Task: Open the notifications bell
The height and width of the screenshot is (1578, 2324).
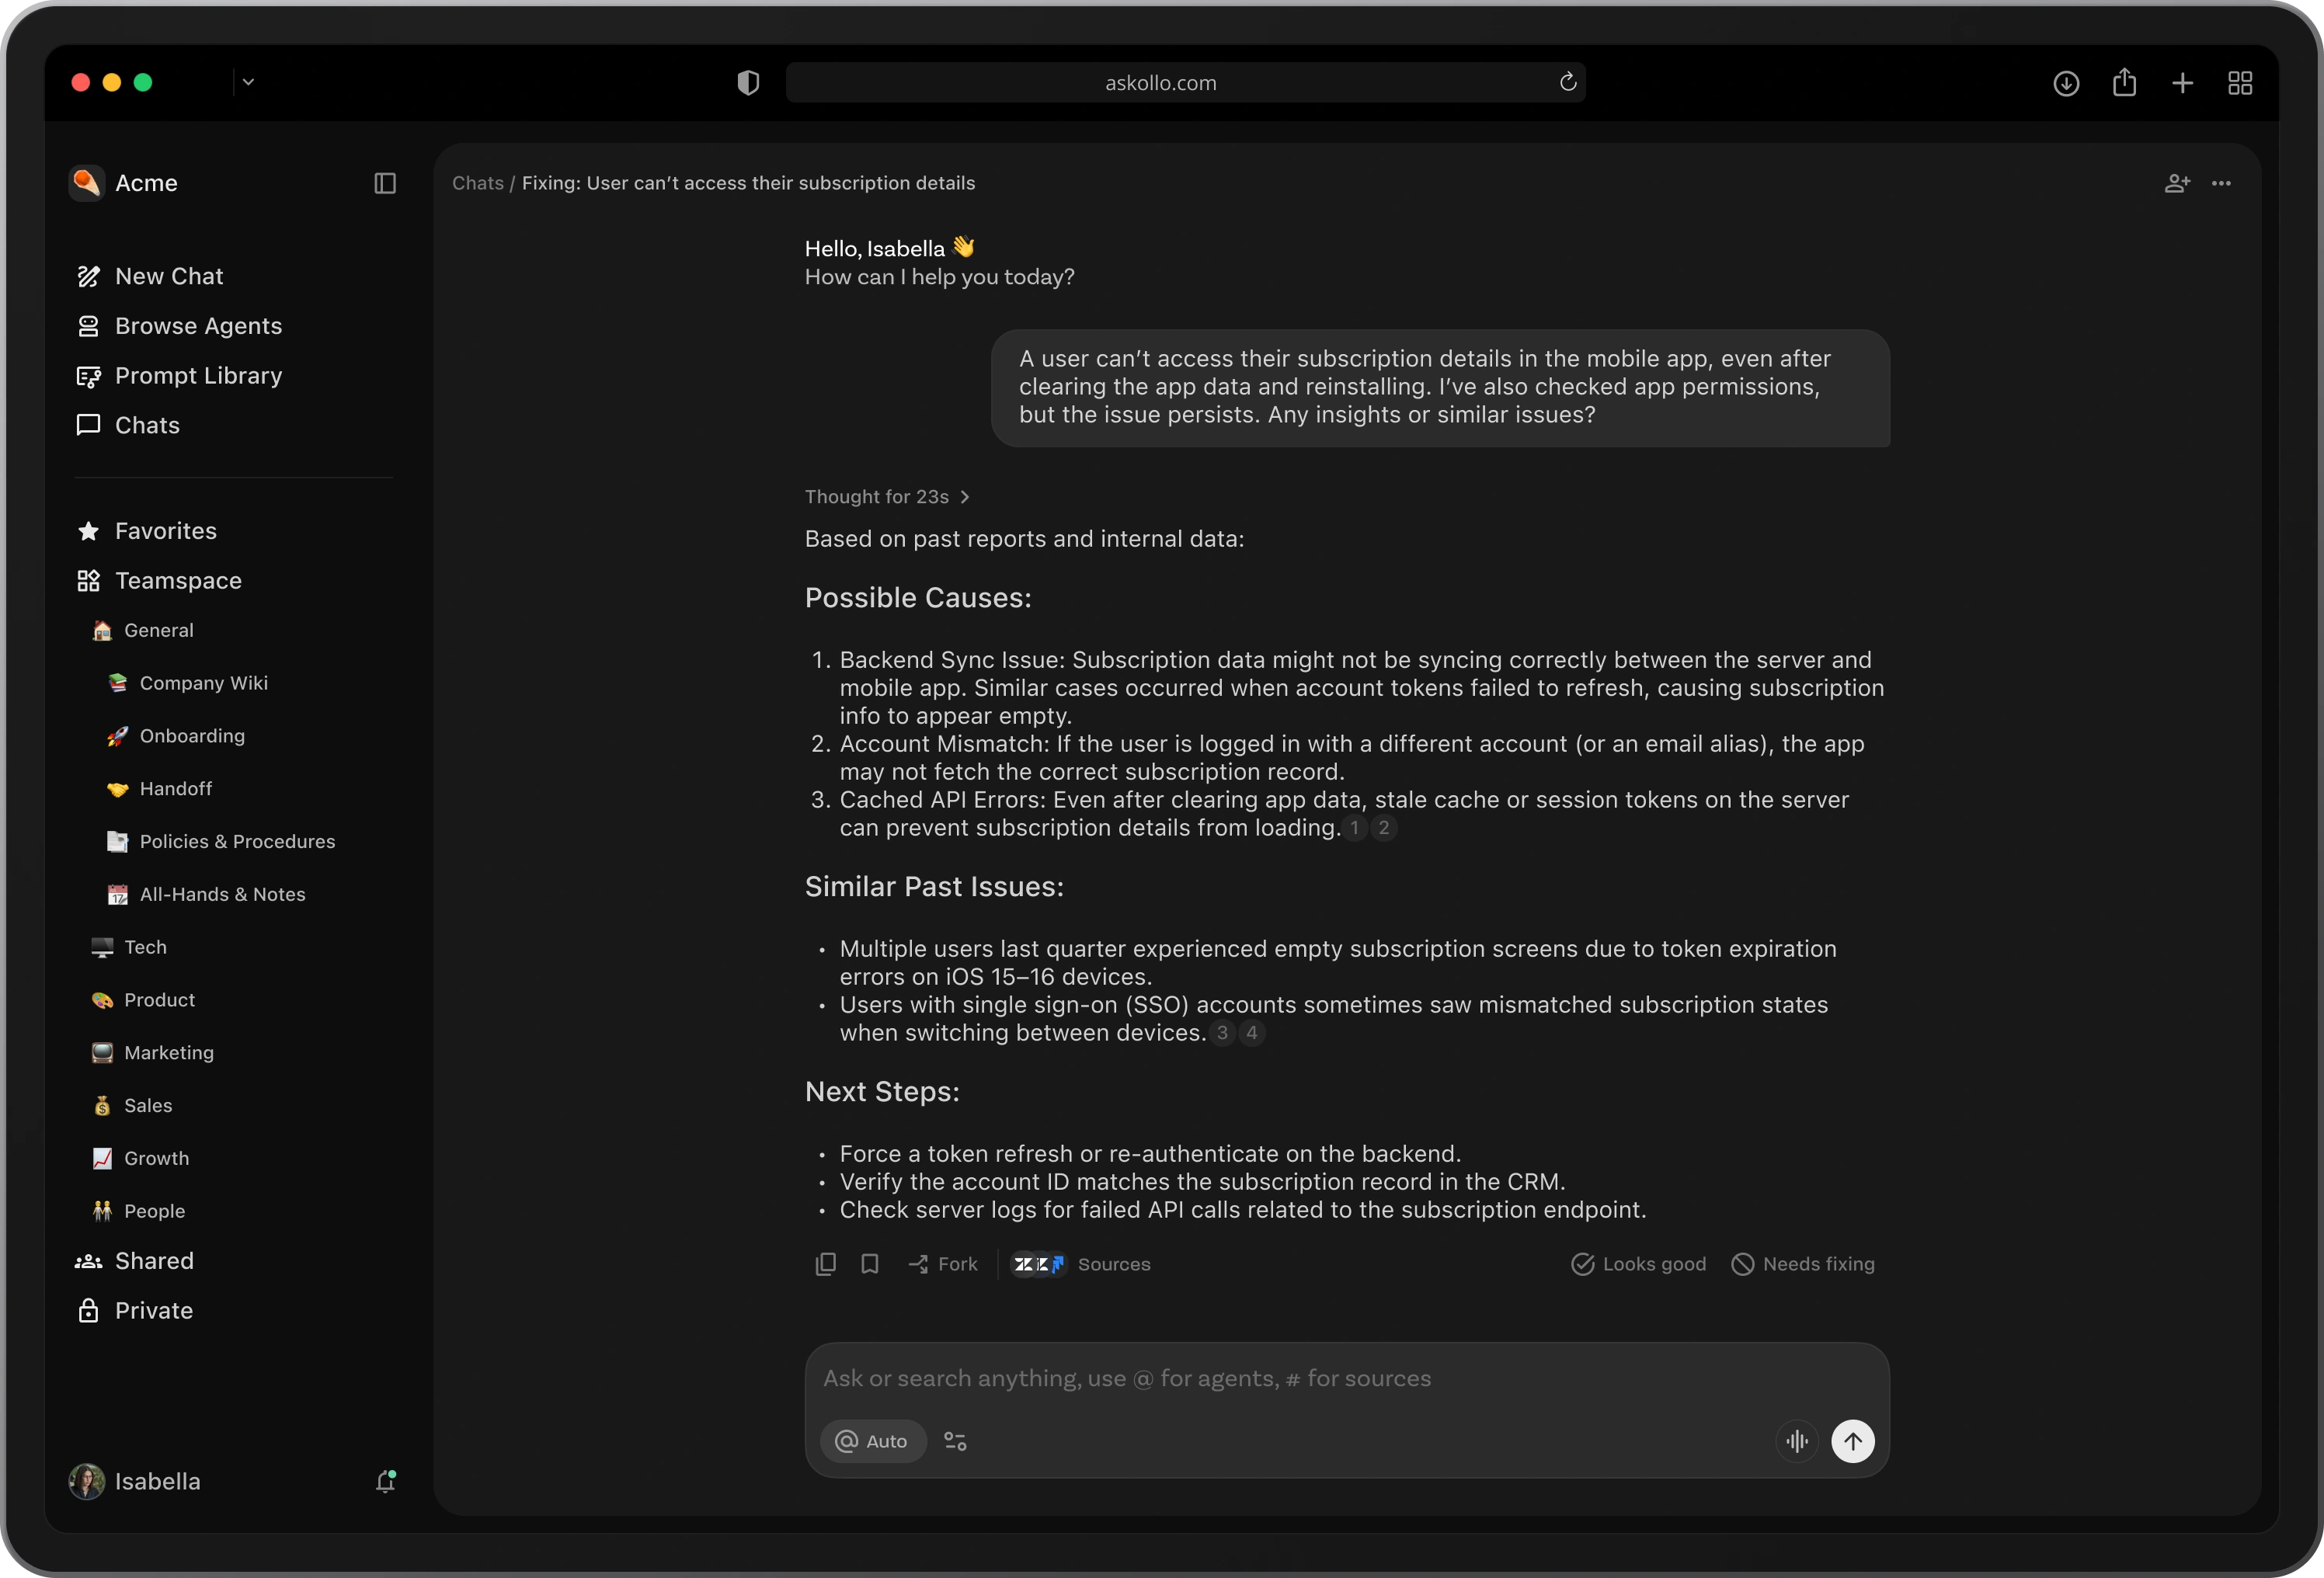Action: pos(385,1481)
